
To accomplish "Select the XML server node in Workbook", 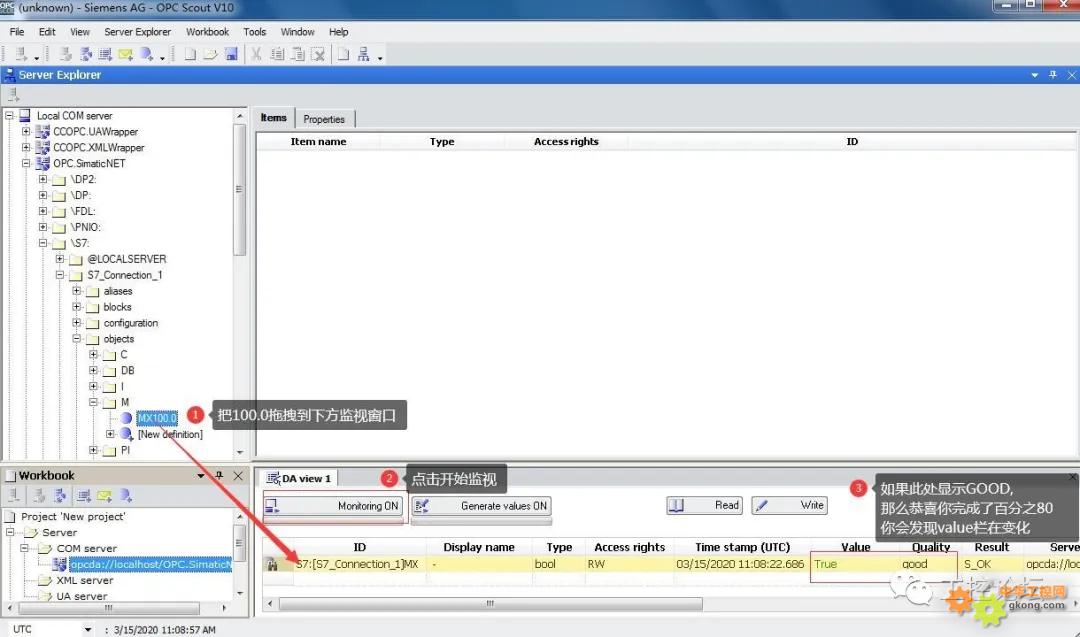I will 85,581.
